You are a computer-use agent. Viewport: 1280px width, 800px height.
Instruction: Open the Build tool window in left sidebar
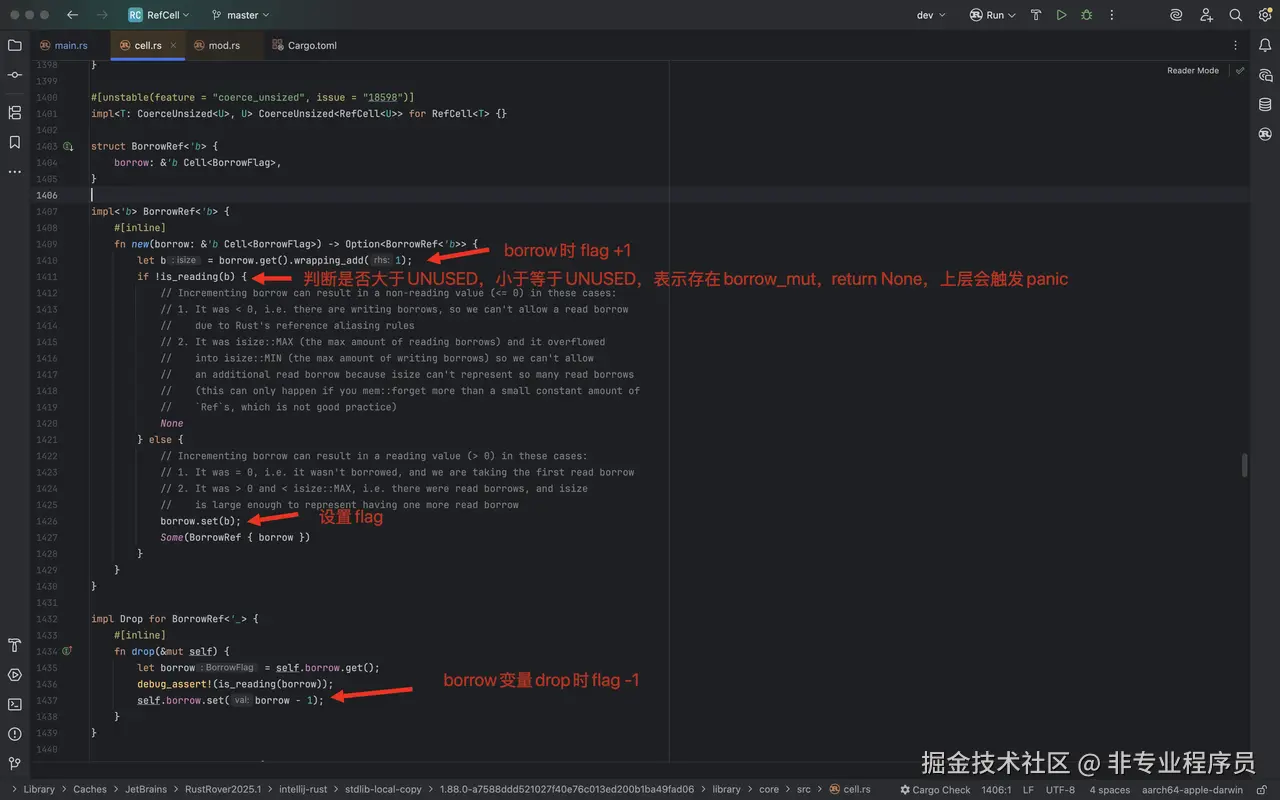coord(15,645)
